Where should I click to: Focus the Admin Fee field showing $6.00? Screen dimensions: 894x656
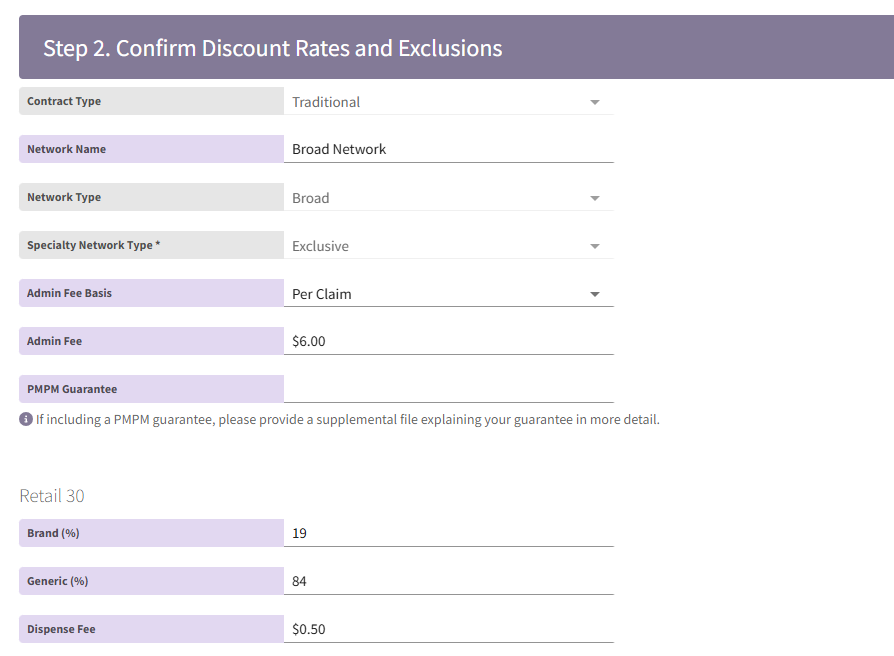(x=448, y=341)
